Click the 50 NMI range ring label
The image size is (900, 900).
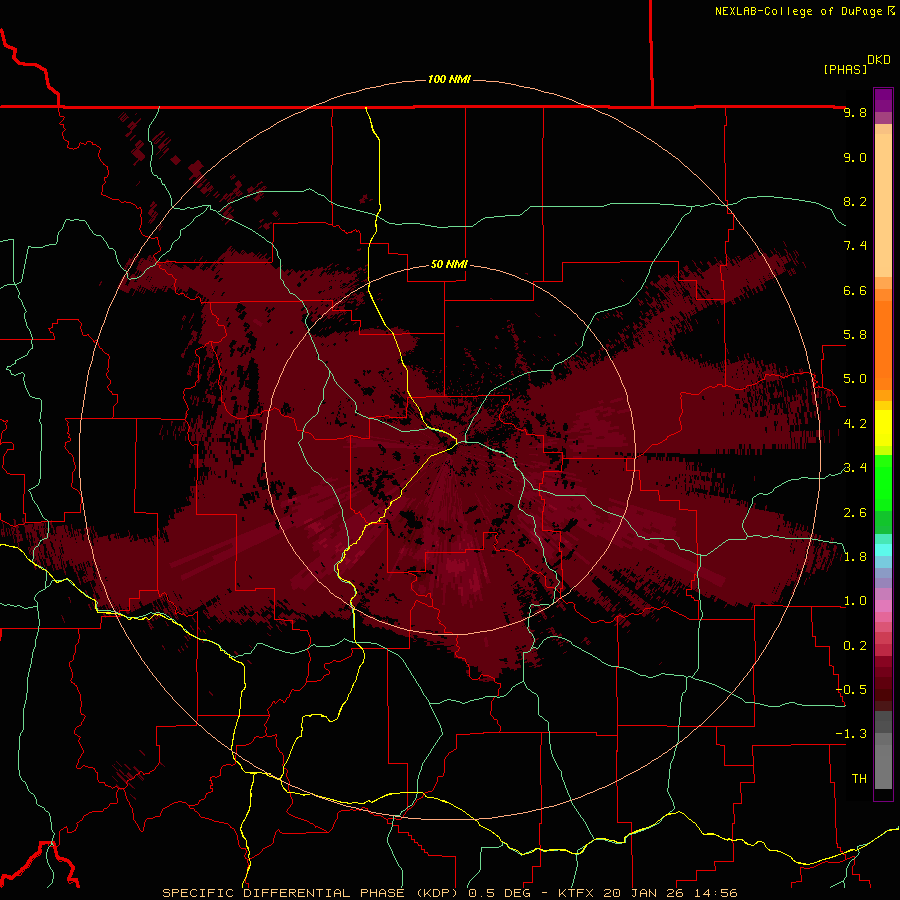pyautogui.click(x=449, y=264)
